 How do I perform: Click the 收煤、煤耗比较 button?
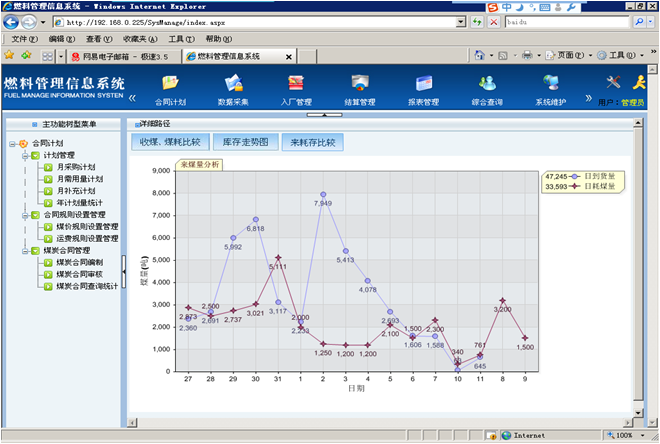coord(169,142)
